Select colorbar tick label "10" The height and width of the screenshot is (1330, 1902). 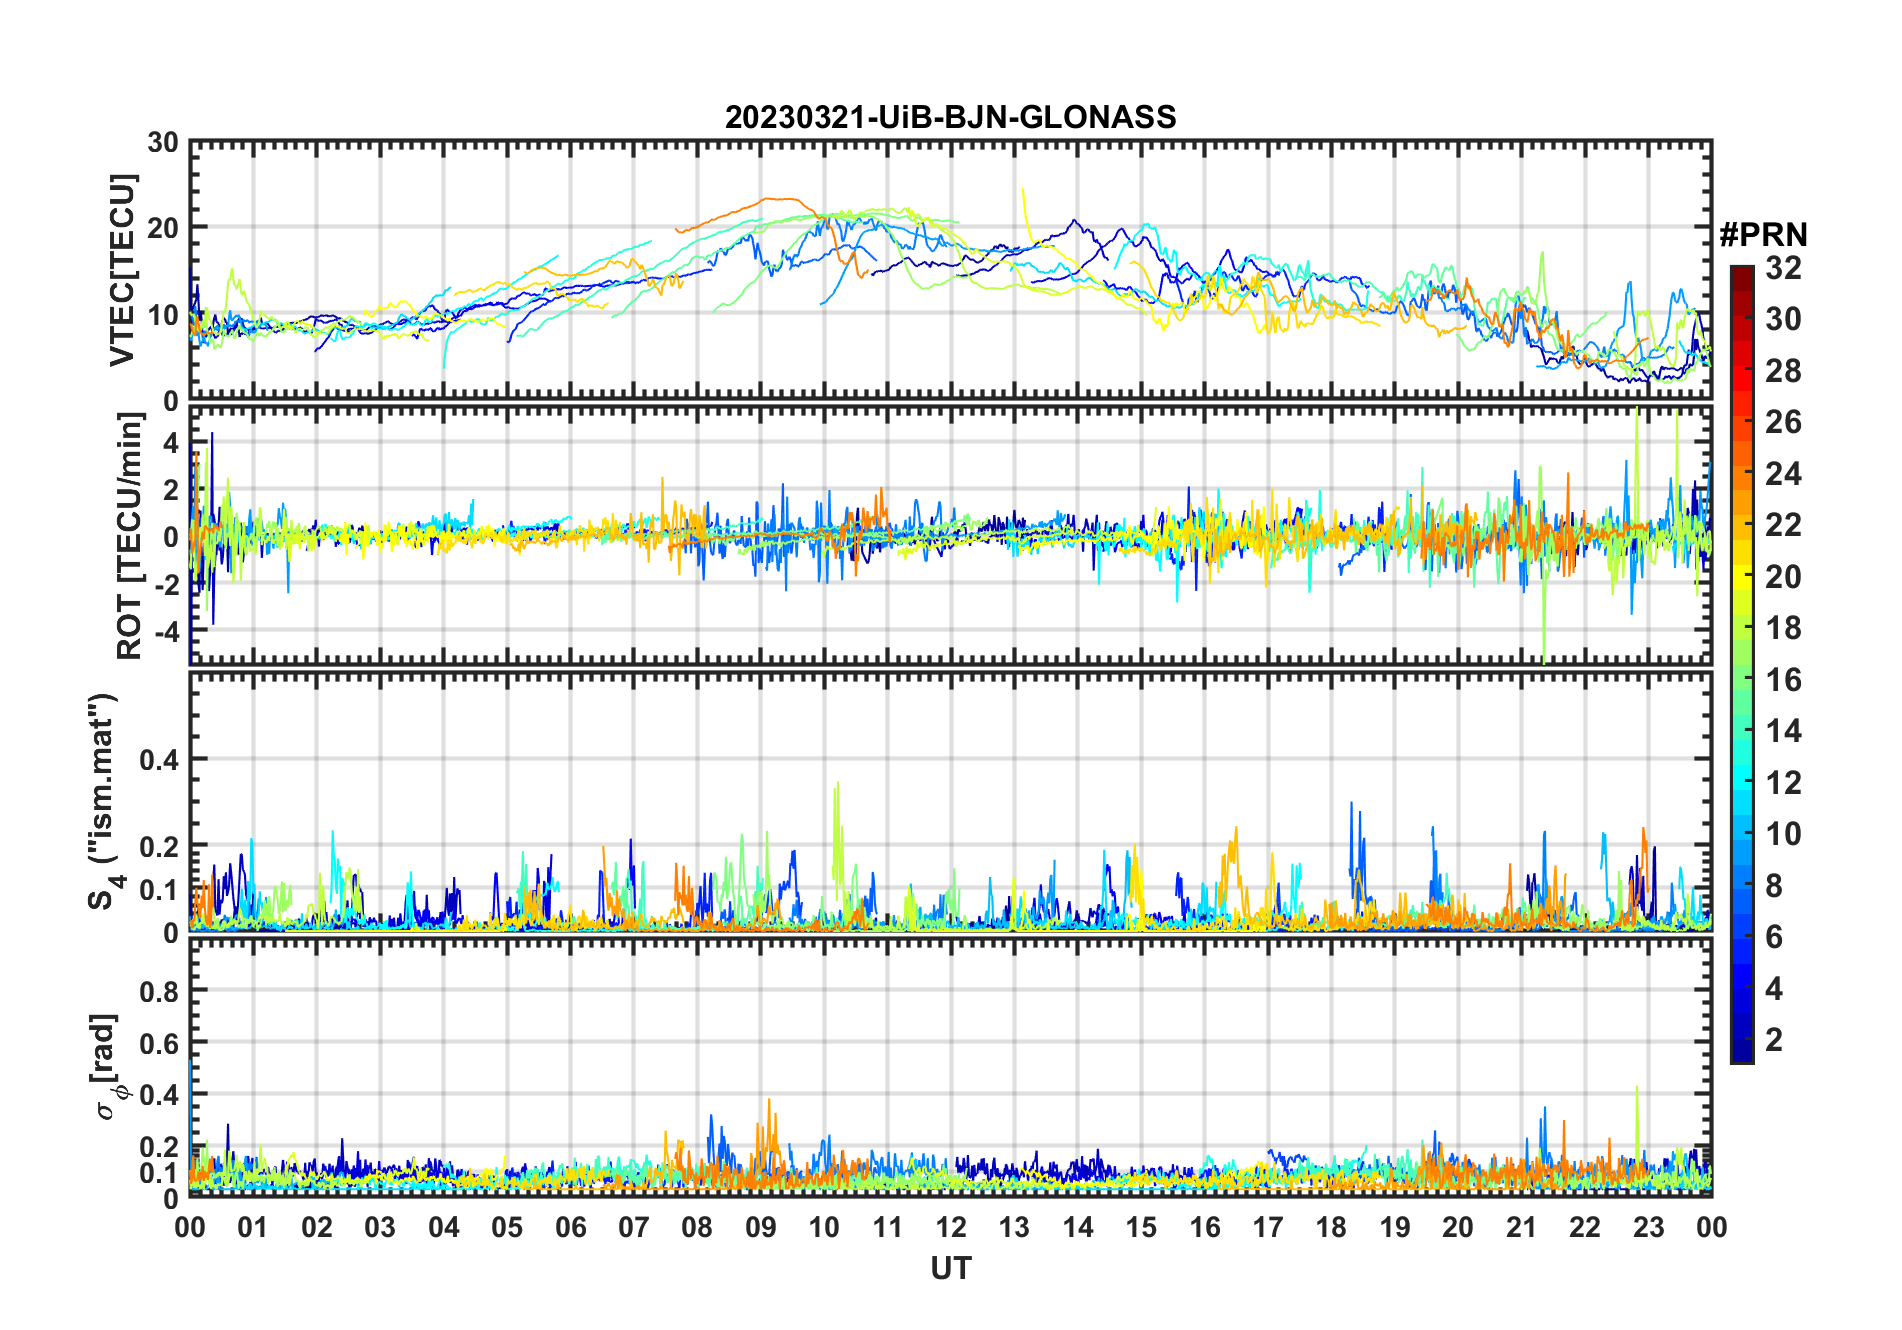click(x=1783, y=834)
